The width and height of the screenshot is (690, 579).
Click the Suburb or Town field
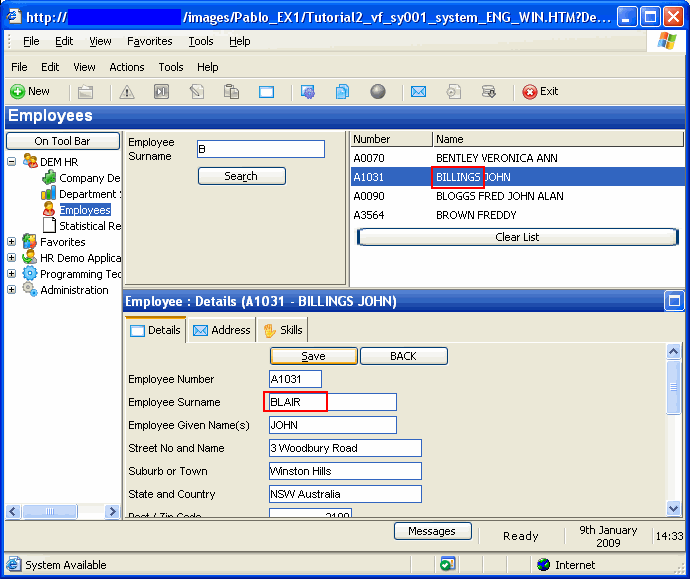click(x=345, y=471)
